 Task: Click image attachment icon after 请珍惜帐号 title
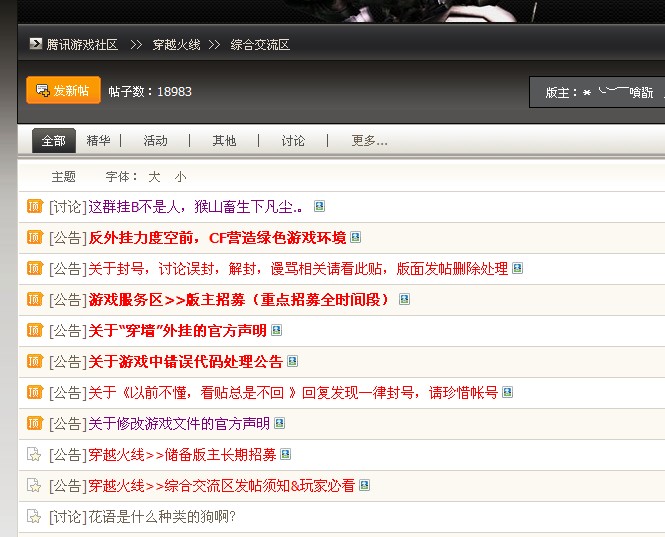click(508, 392)
